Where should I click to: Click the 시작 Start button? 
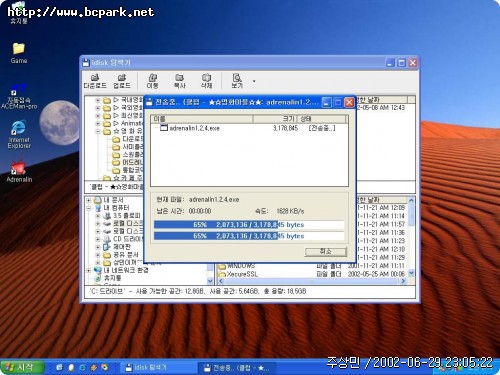tap(22, 367)
